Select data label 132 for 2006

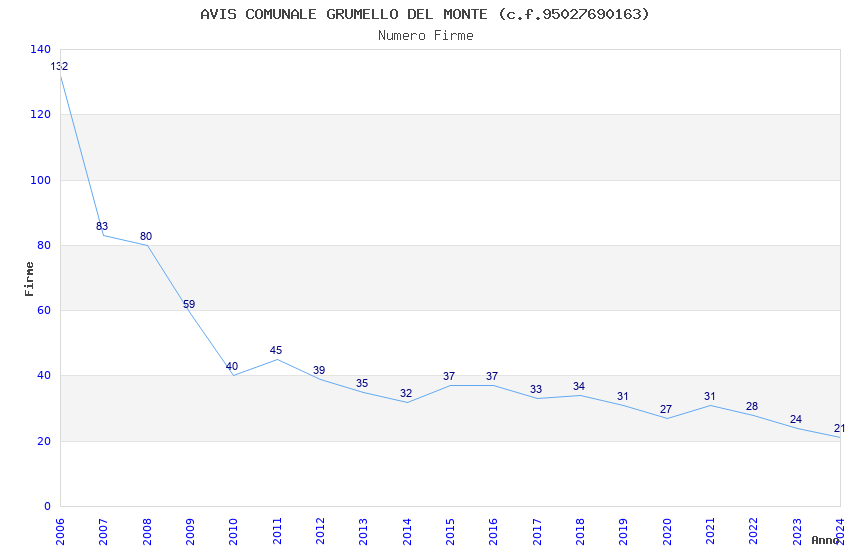click(x=59, y=66)
